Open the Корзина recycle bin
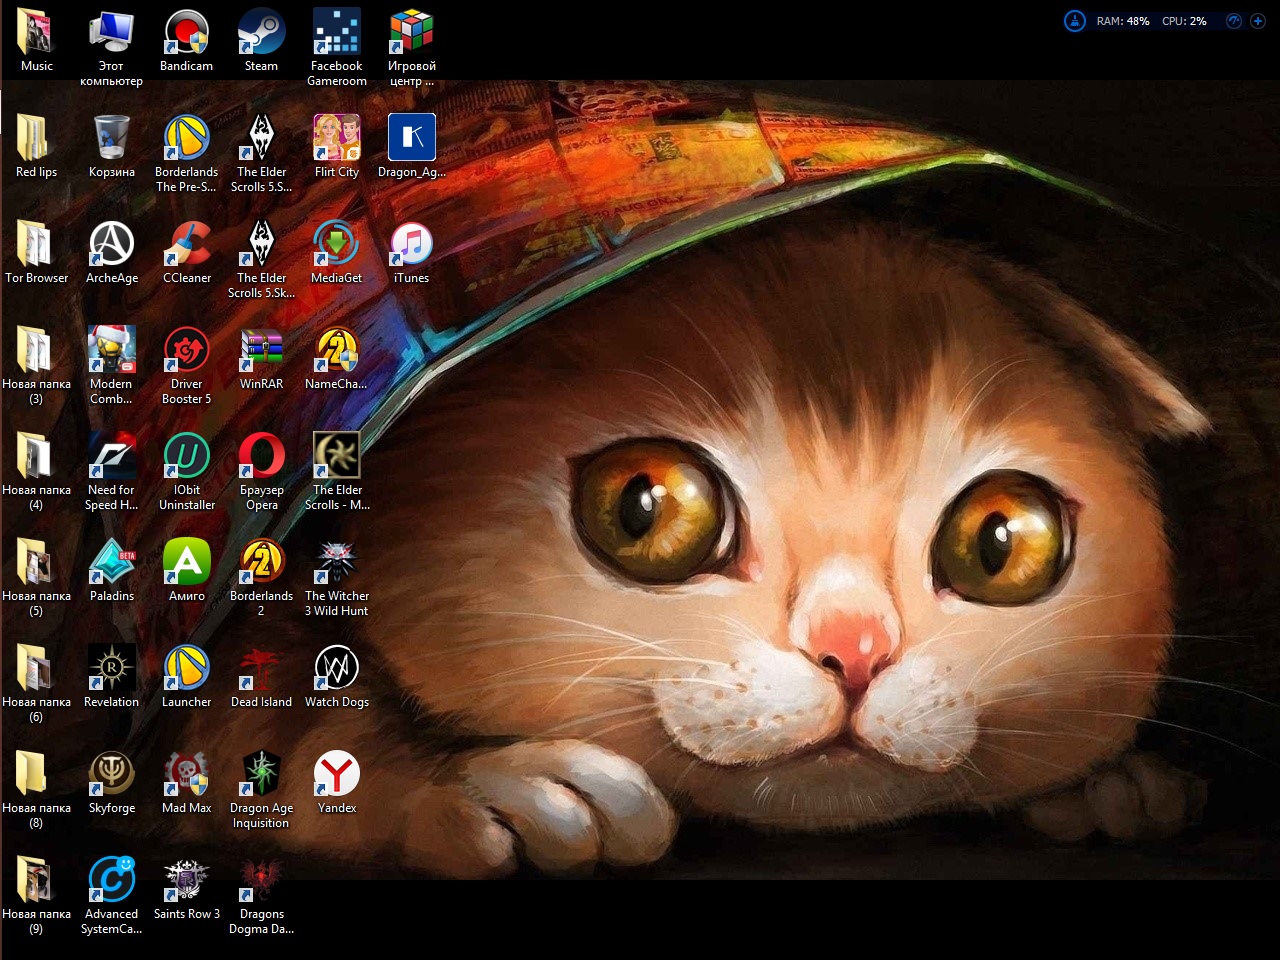This screenshot has height=960, width=1280. [x=111, y=147]
